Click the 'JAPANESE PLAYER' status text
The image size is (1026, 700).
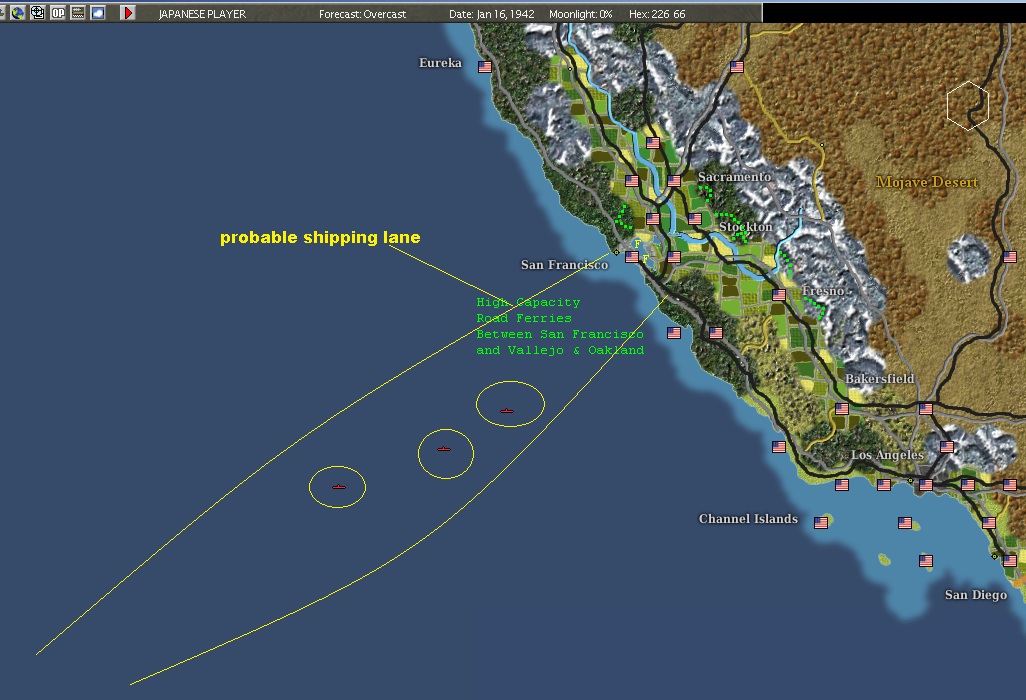[202, 14]
